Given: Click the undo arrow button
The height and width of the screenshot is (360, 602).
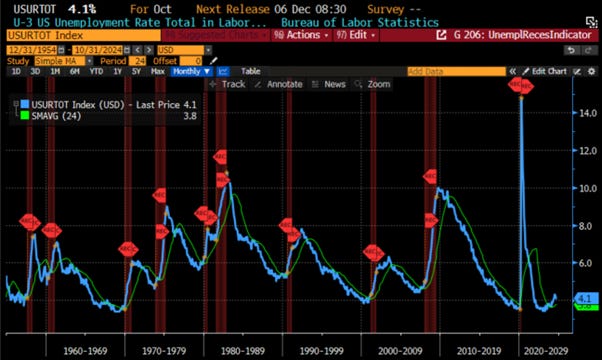Looking at the screenshot, I should [x=571, y=50].
